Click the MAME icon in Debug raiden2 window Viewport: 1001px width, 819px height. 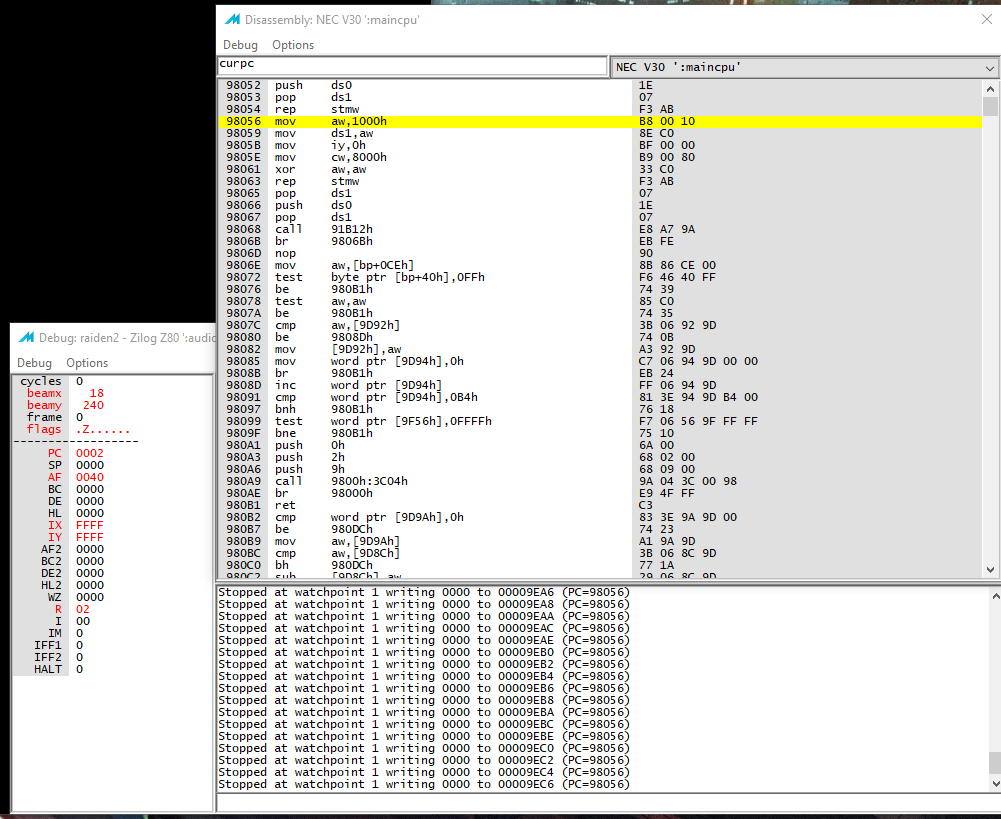26,338
